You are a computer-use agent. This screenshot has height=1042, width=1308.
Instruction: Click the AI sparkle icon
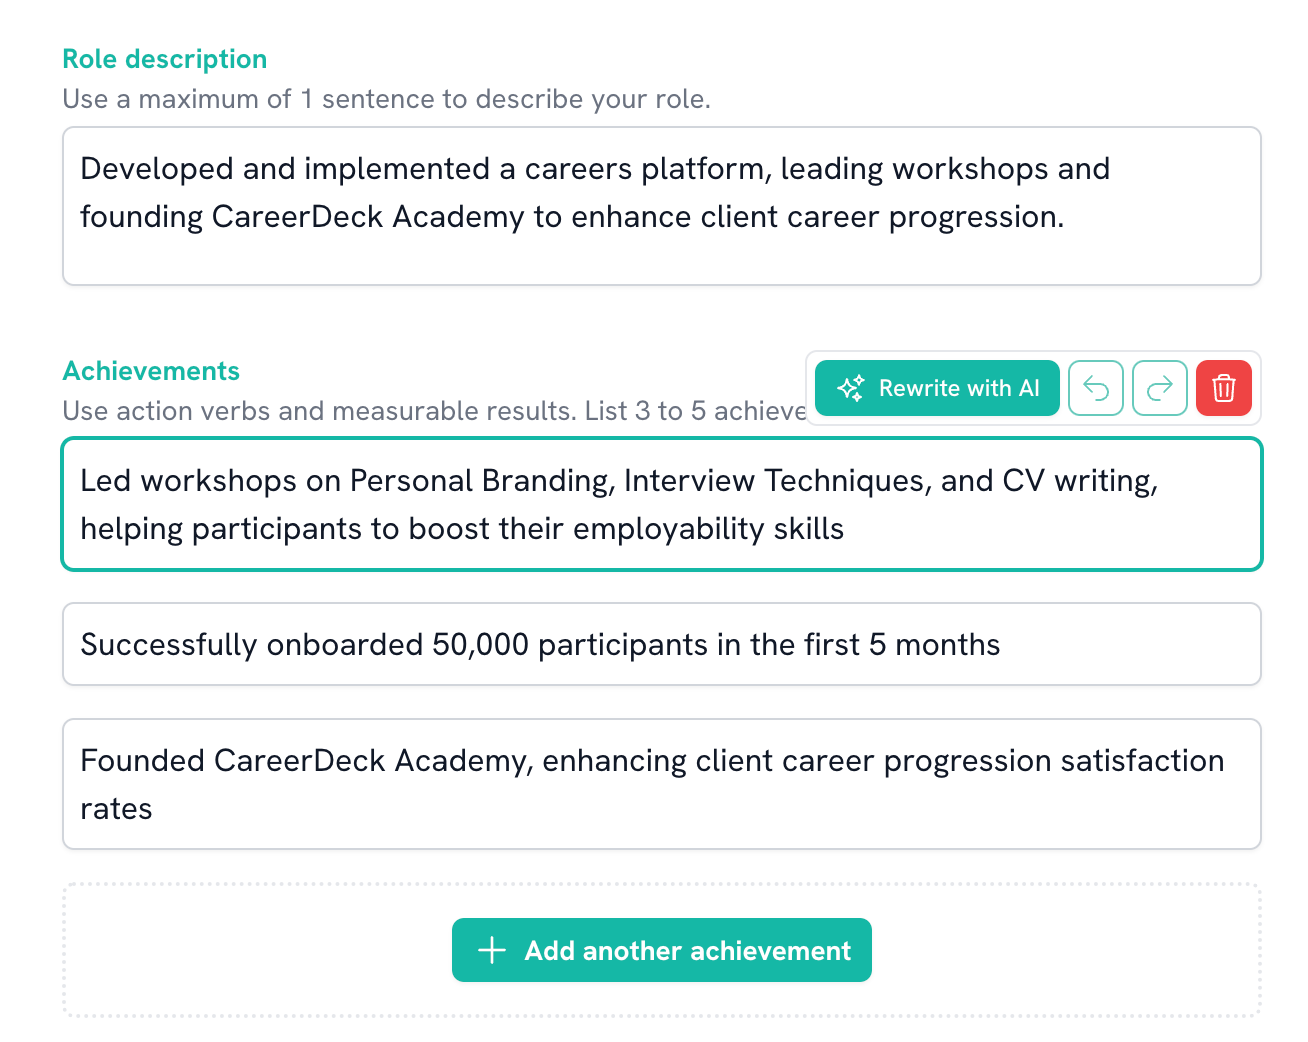coord(851,388)
